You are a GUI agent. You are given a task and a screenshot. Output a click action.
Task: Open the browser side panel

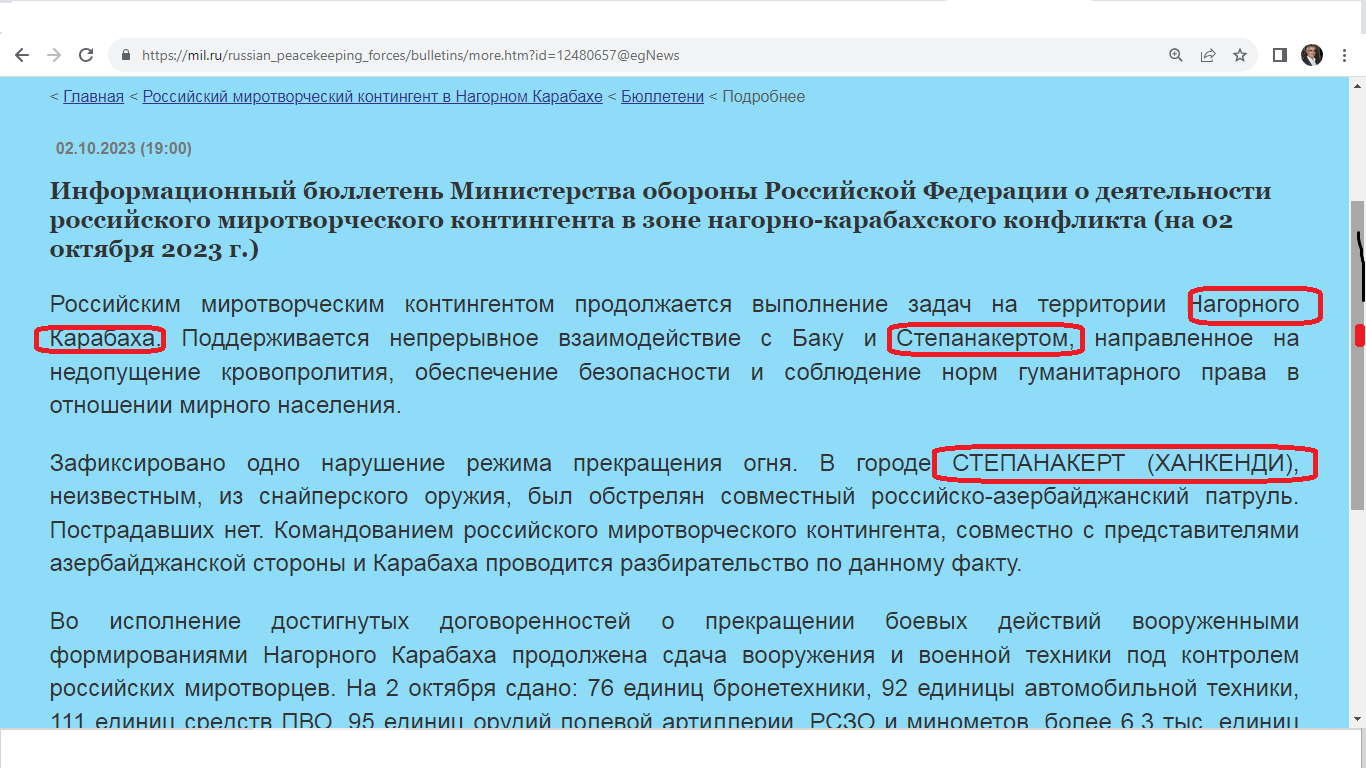[x=1279, y=55]
